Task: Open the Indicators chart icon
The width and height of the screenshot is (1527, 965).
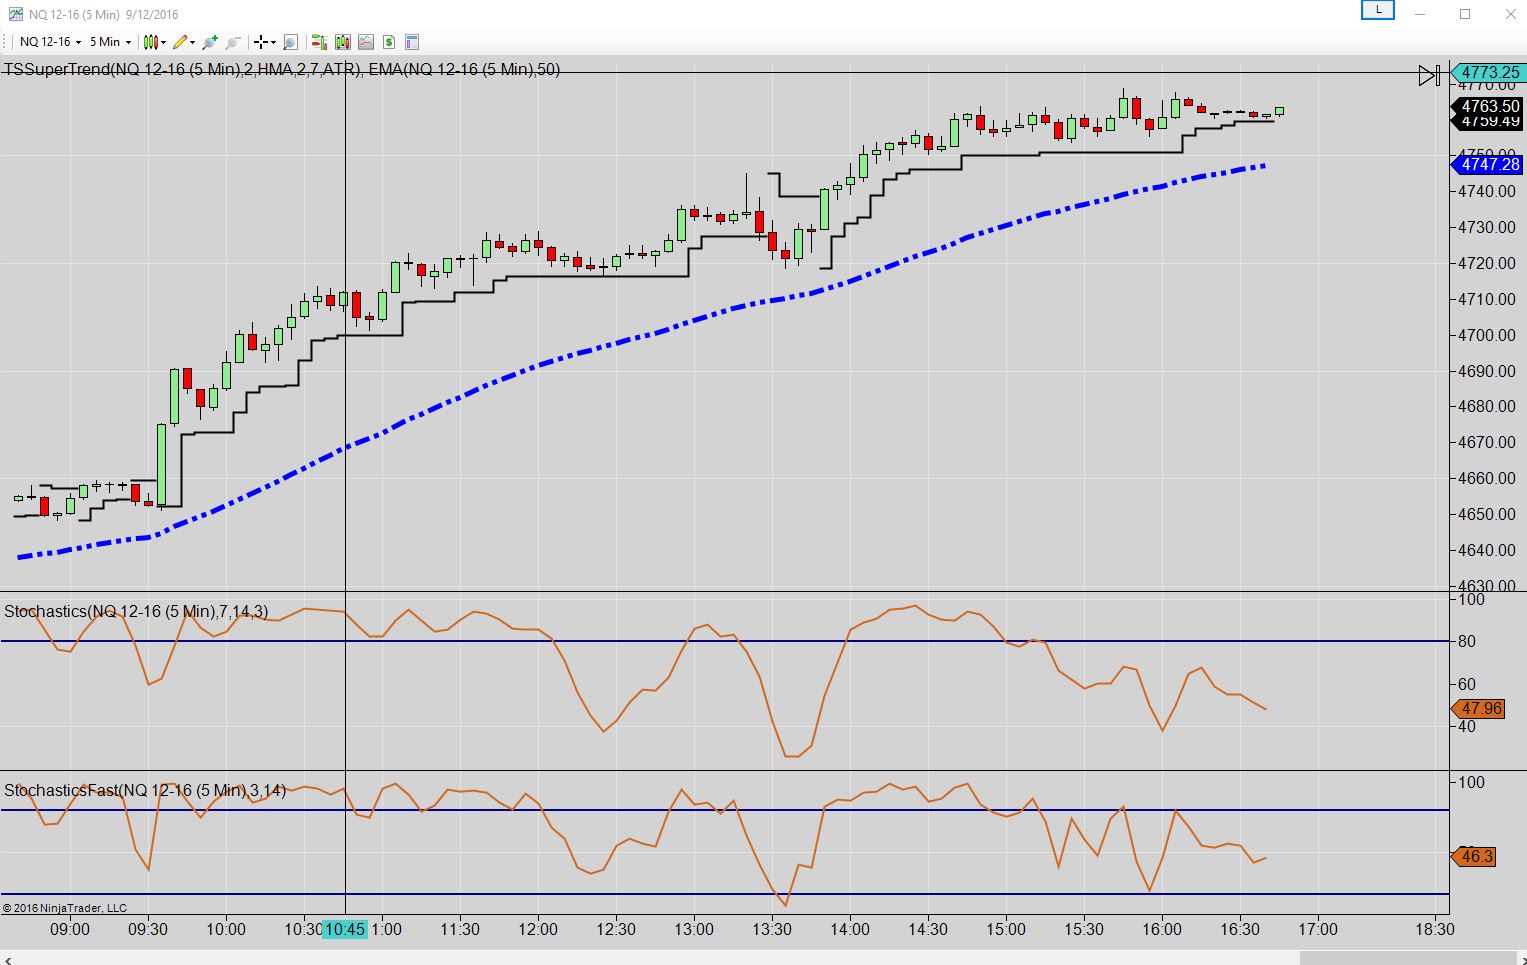Action: click(x=366, y=42)
